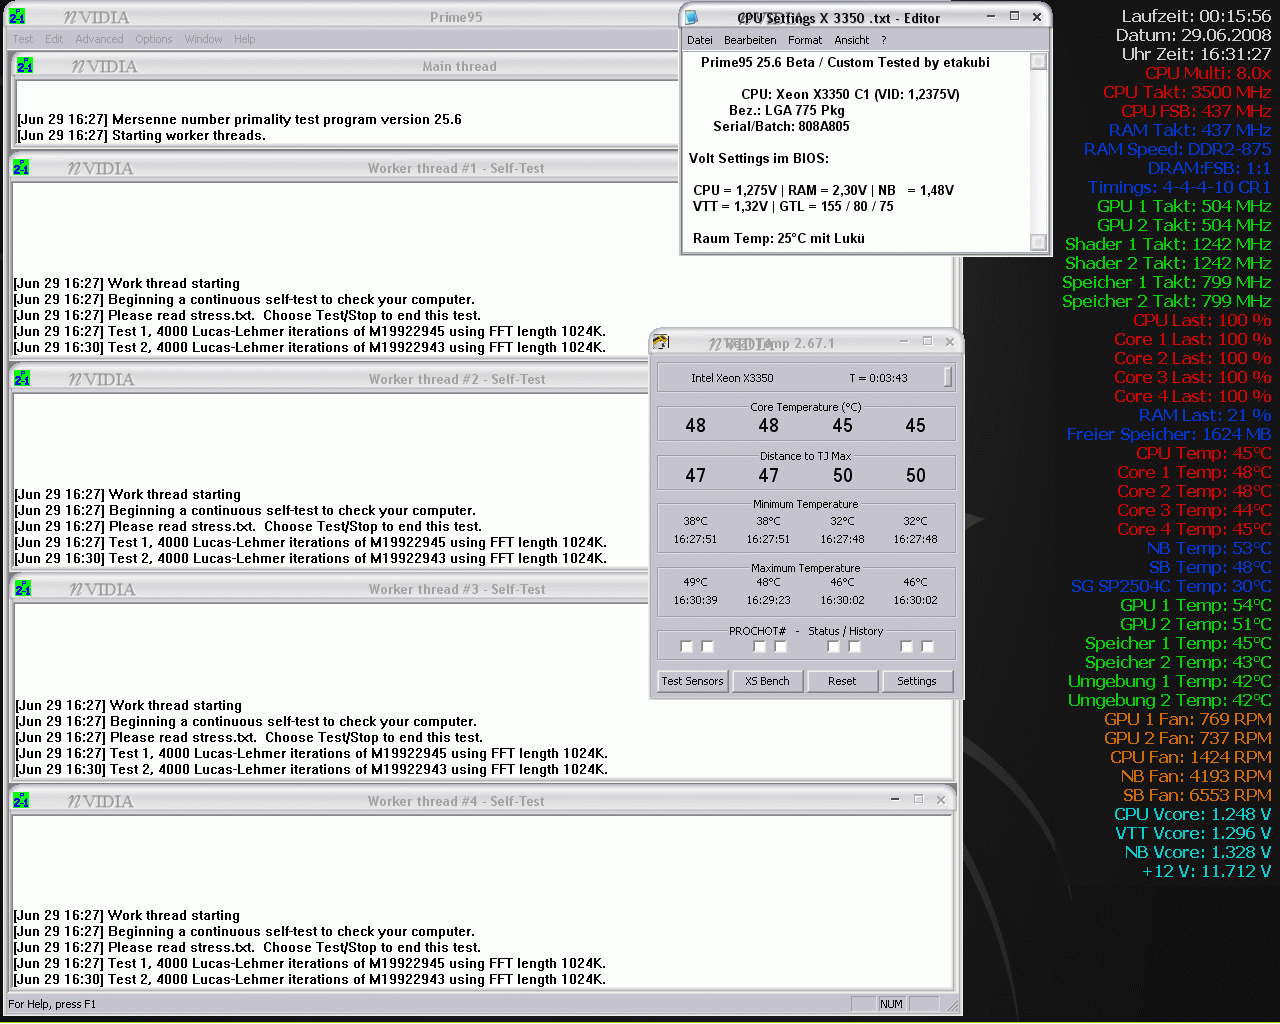1280x1024 pixels.
Task: Toggle first PROCHOT# checkbox under core 3
Action: tap(833, 646)
